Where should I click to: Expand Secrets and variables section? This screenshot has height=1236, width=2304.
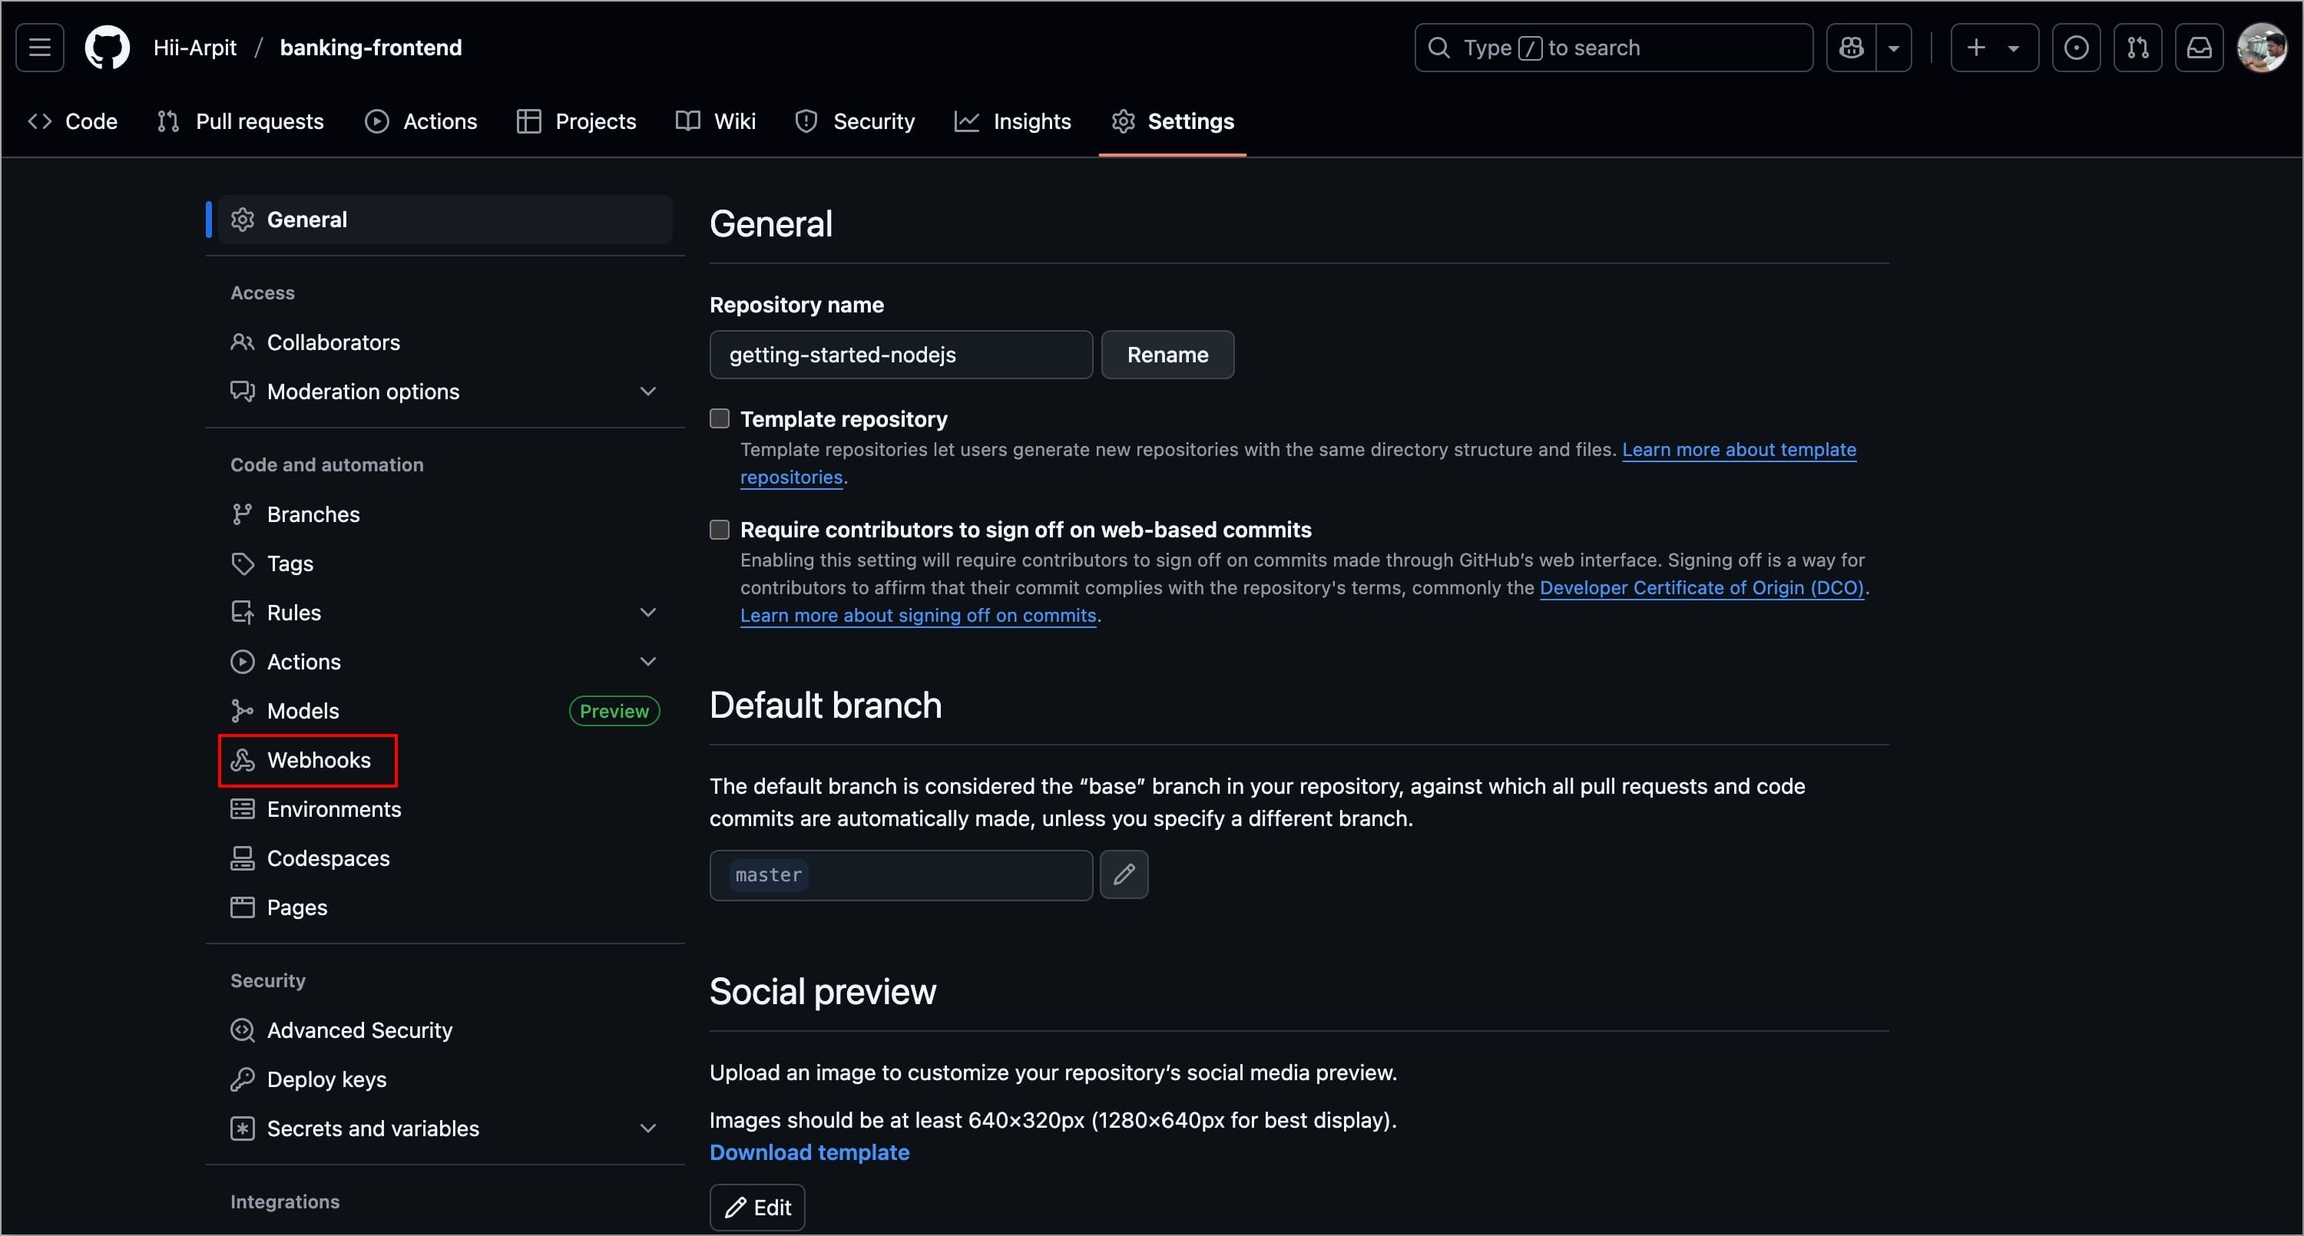[x=647, y=1128]
